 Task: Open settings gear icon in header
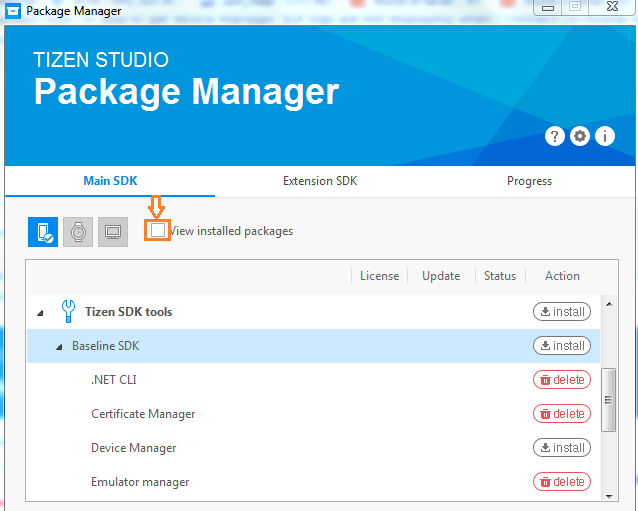580,137
